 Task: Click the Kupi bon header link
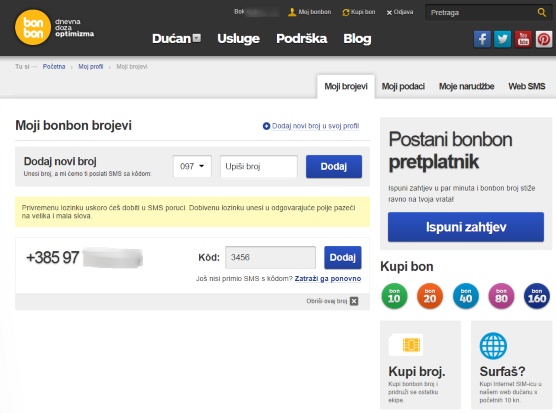[363, 12]
